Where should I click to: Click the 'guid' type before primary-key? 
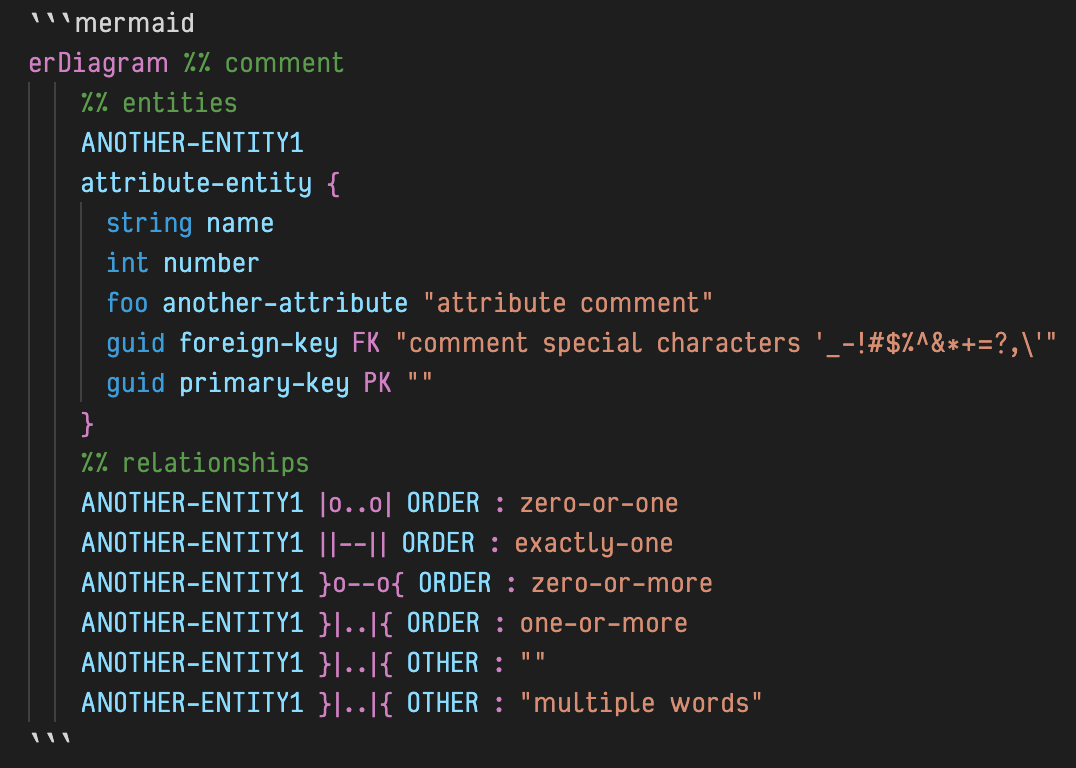[x=136, y=383]
